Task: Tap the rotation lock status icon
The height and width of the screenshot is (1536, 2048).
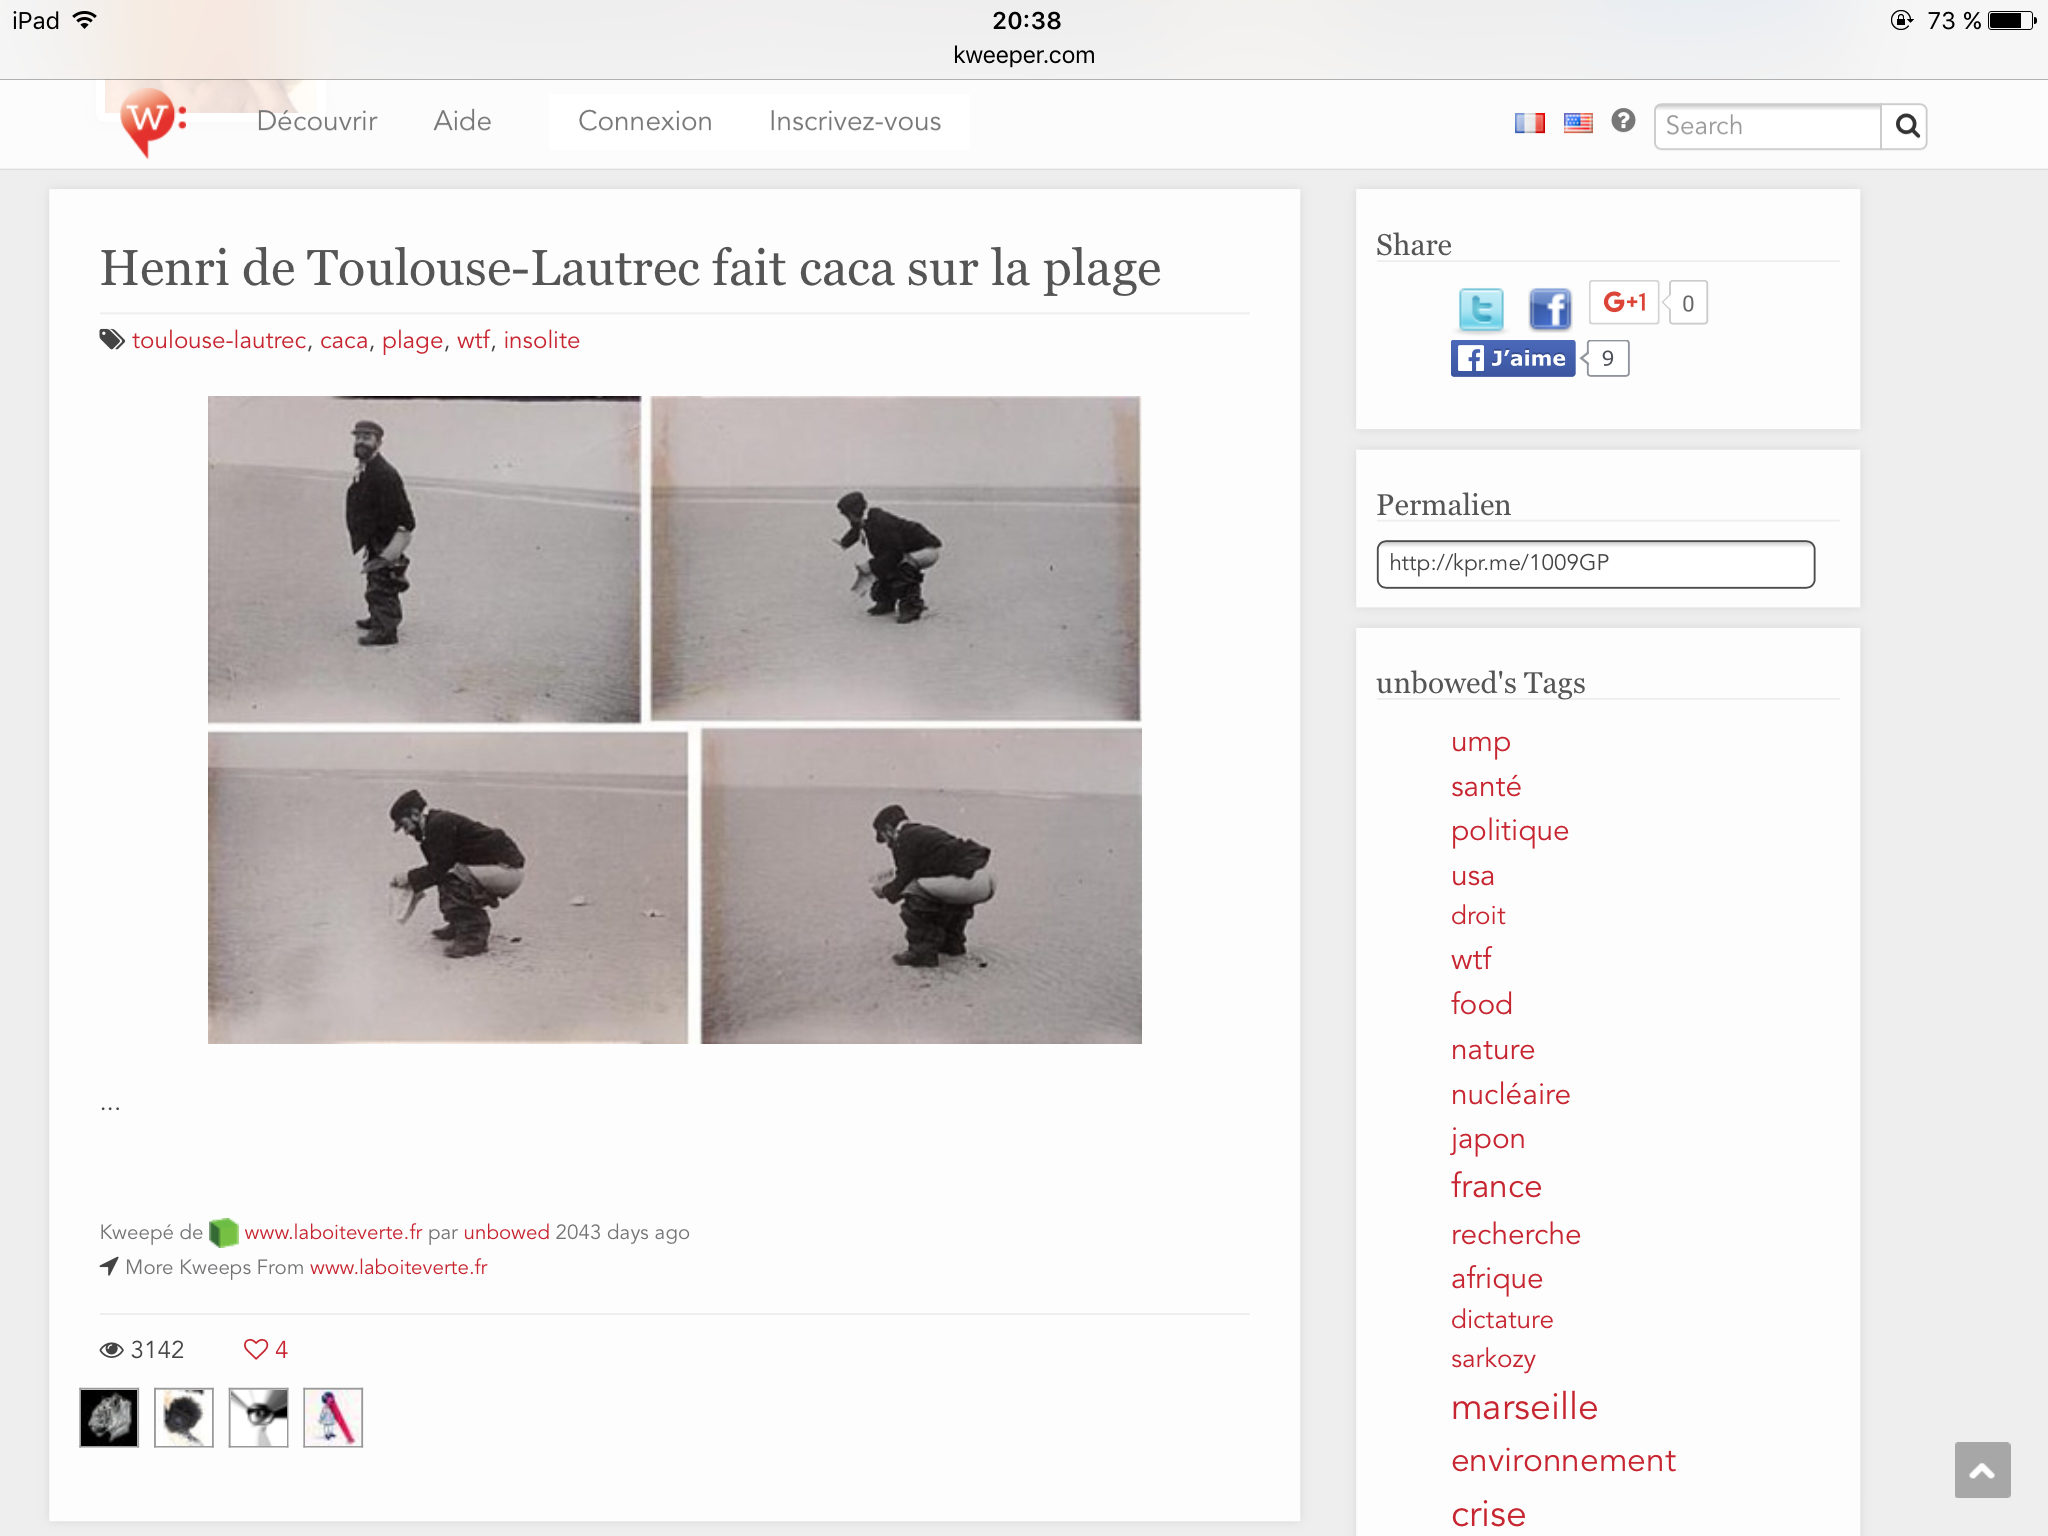Action: [x=1901, y=20]
